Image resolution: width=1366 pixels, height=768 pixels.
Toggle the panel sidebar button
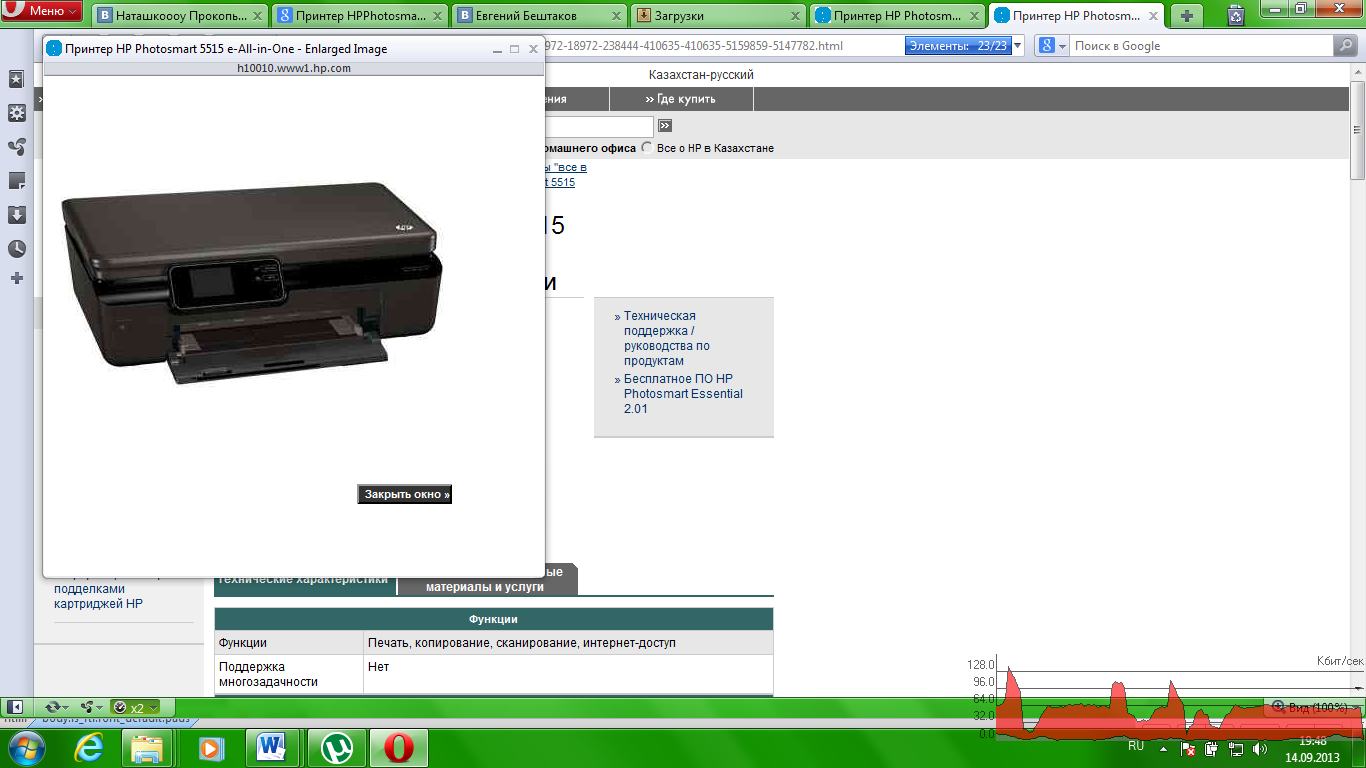16,707
